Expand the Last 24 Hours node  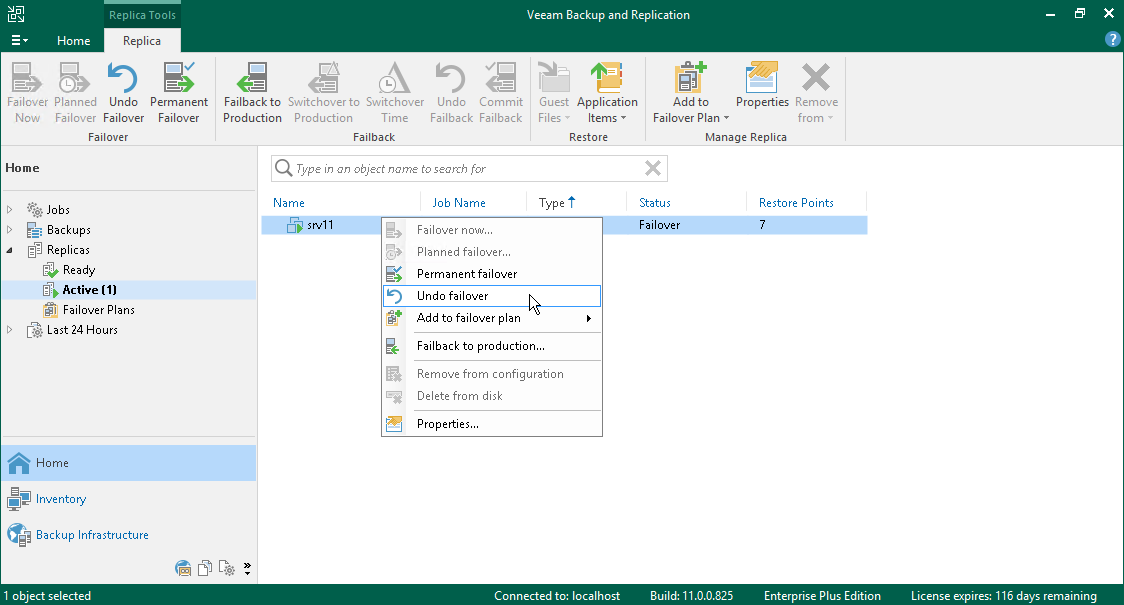tap(9, 330)
